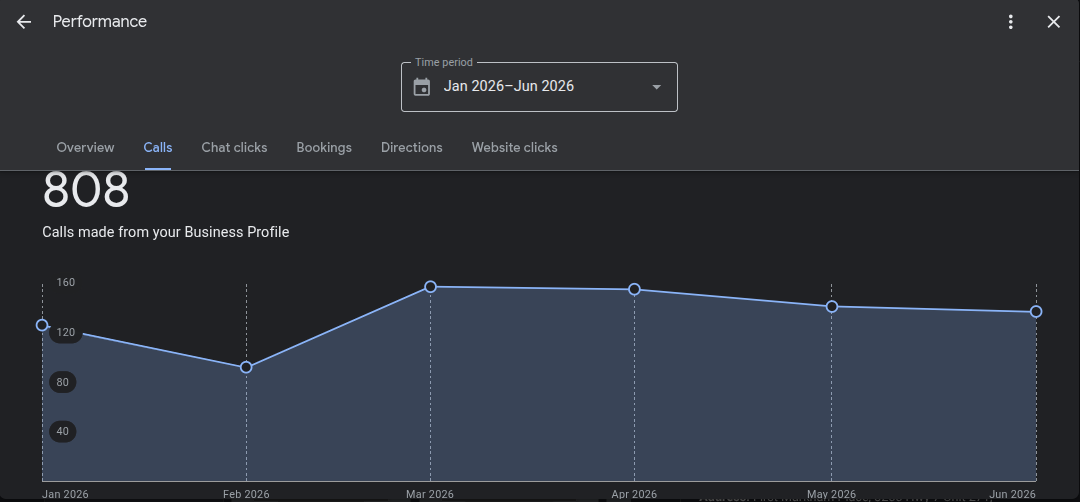Viewport: 1080px width, 502px height.
Task: Click the Apr 2026 x-axis label
Action: click(x=634, y=494)
